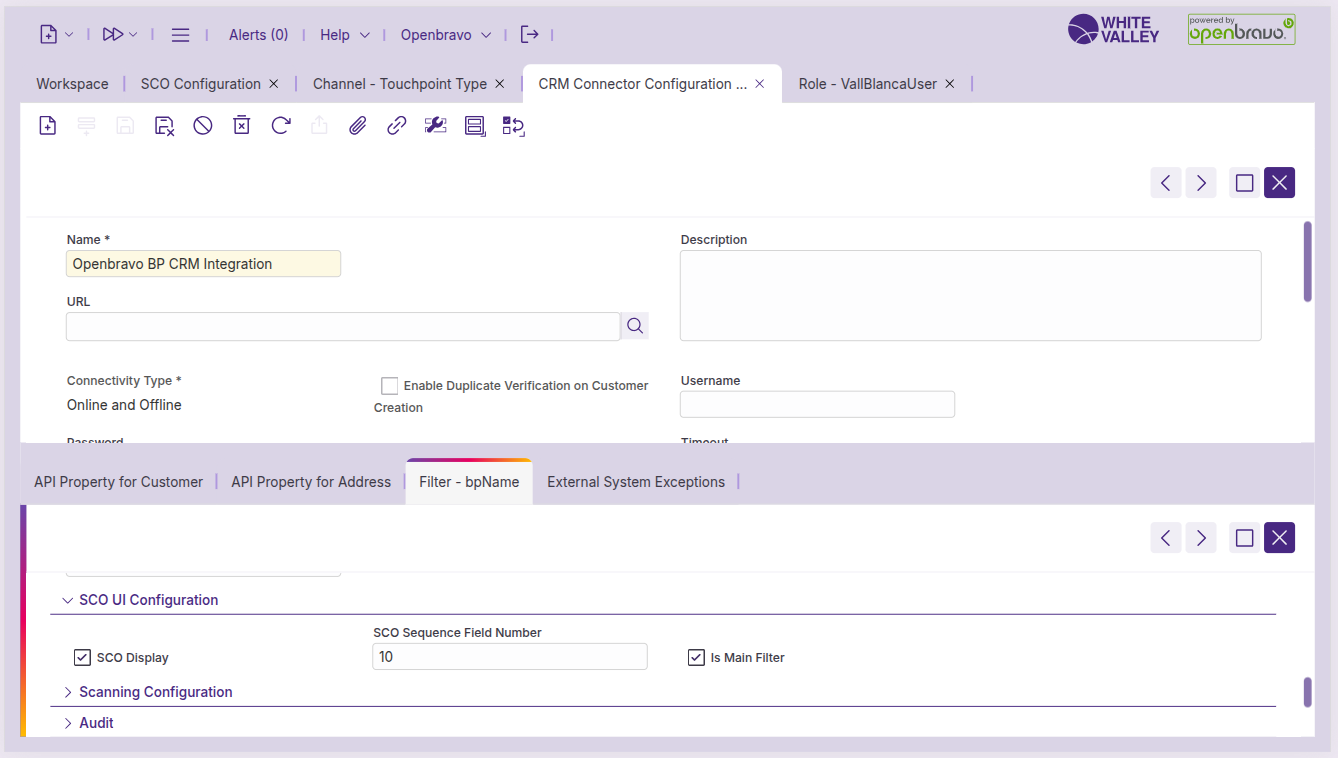Image resolution: width=1338 pixels, height=758 pixels.
Task: Delete the record with the trash icon
Action: [x=241, y=125]
